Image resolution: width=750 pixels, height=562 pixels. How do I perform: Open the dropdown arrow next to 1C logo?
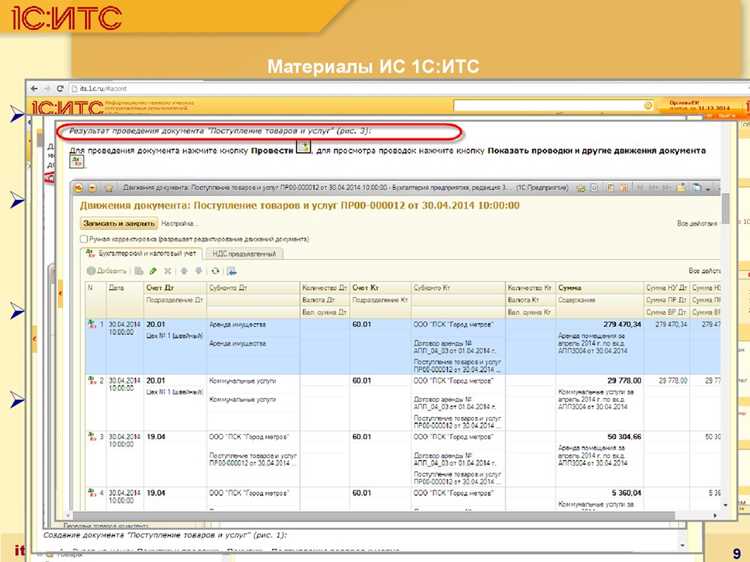(92, 188)
